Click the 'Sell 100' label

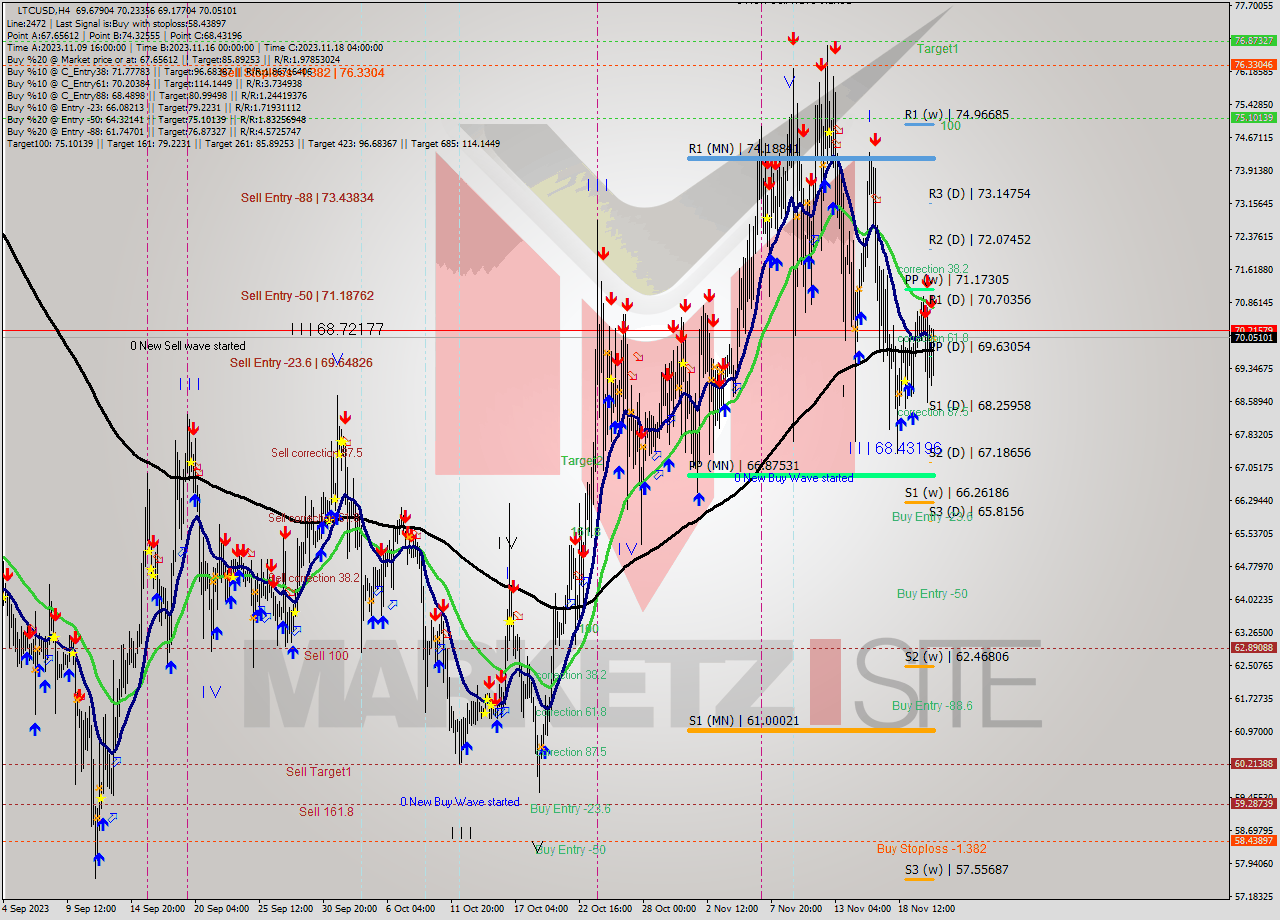tap(326, 656)
